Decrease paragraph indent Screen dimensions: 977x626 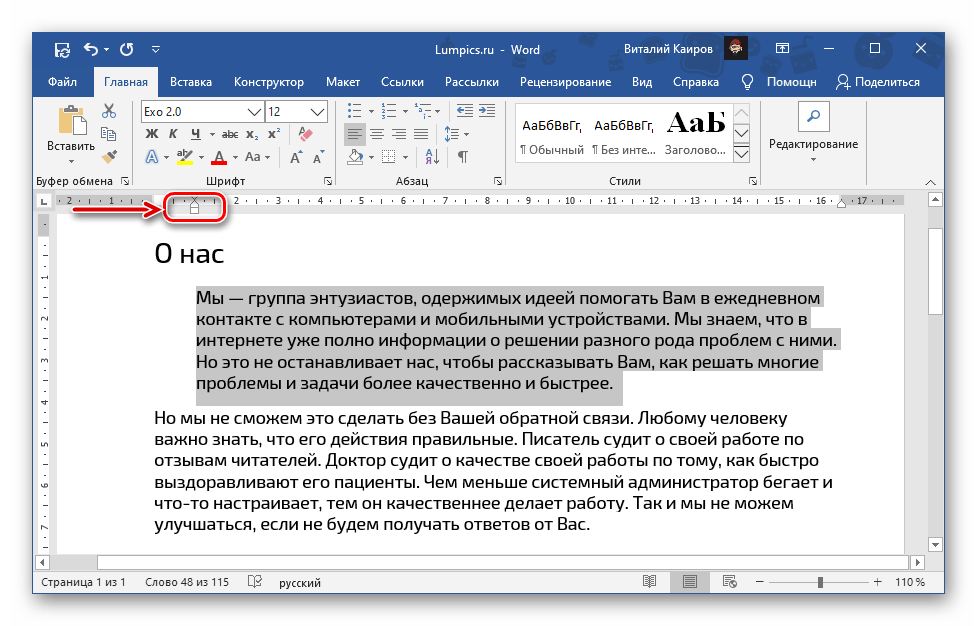pyautogui.click(x=465, y=111)
